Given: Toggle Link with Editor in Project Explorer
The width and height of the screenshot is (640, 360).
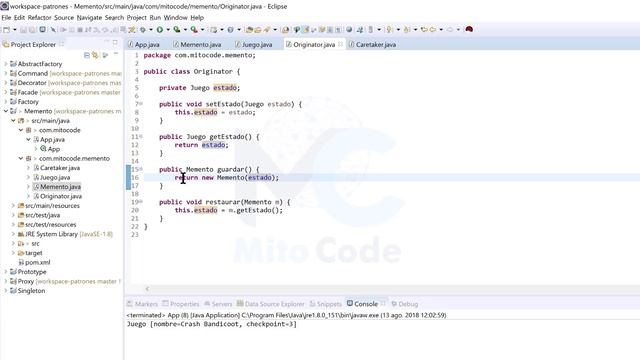Looking at the screenshot, I should [x=95, y=55].
